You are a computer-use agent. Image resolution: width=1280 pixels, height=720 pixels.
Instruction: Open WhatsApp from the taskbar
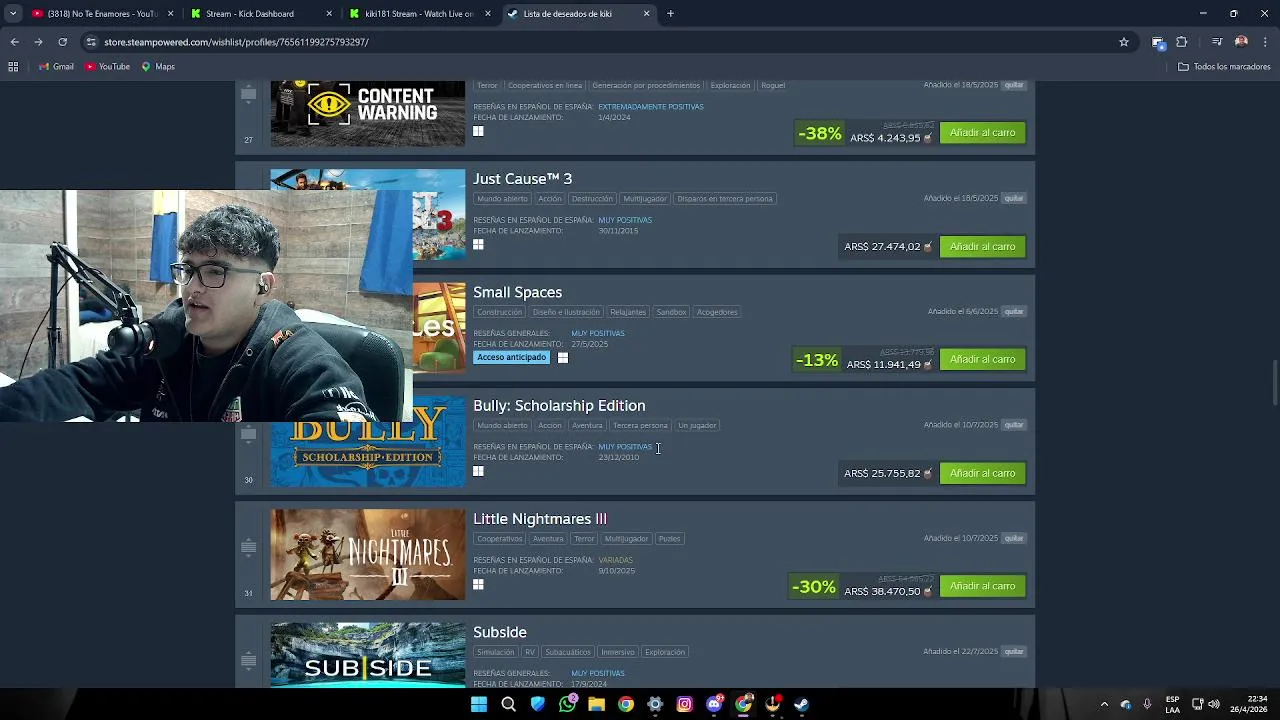(x=567, y=704)
